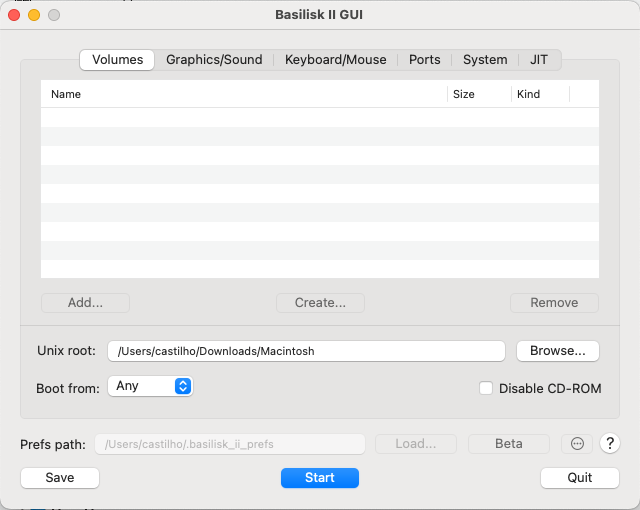Browse for a Unix root folder
This screenshot has height=510, width=640.
557,351
